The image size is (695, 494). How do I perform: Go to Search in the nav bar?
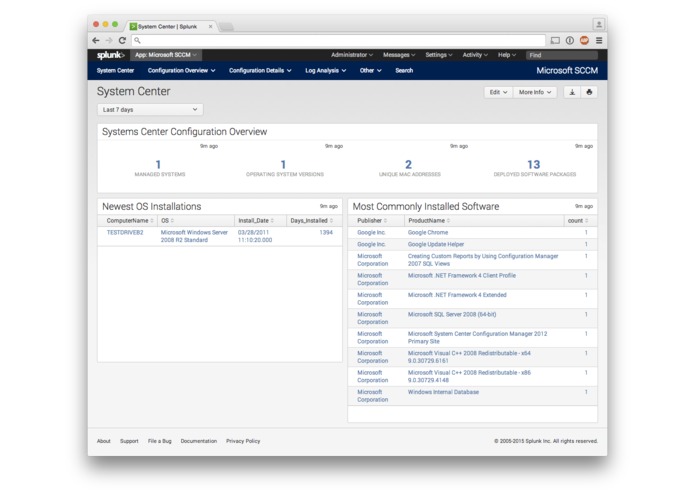pyautogui.click(x=404, y=70)
